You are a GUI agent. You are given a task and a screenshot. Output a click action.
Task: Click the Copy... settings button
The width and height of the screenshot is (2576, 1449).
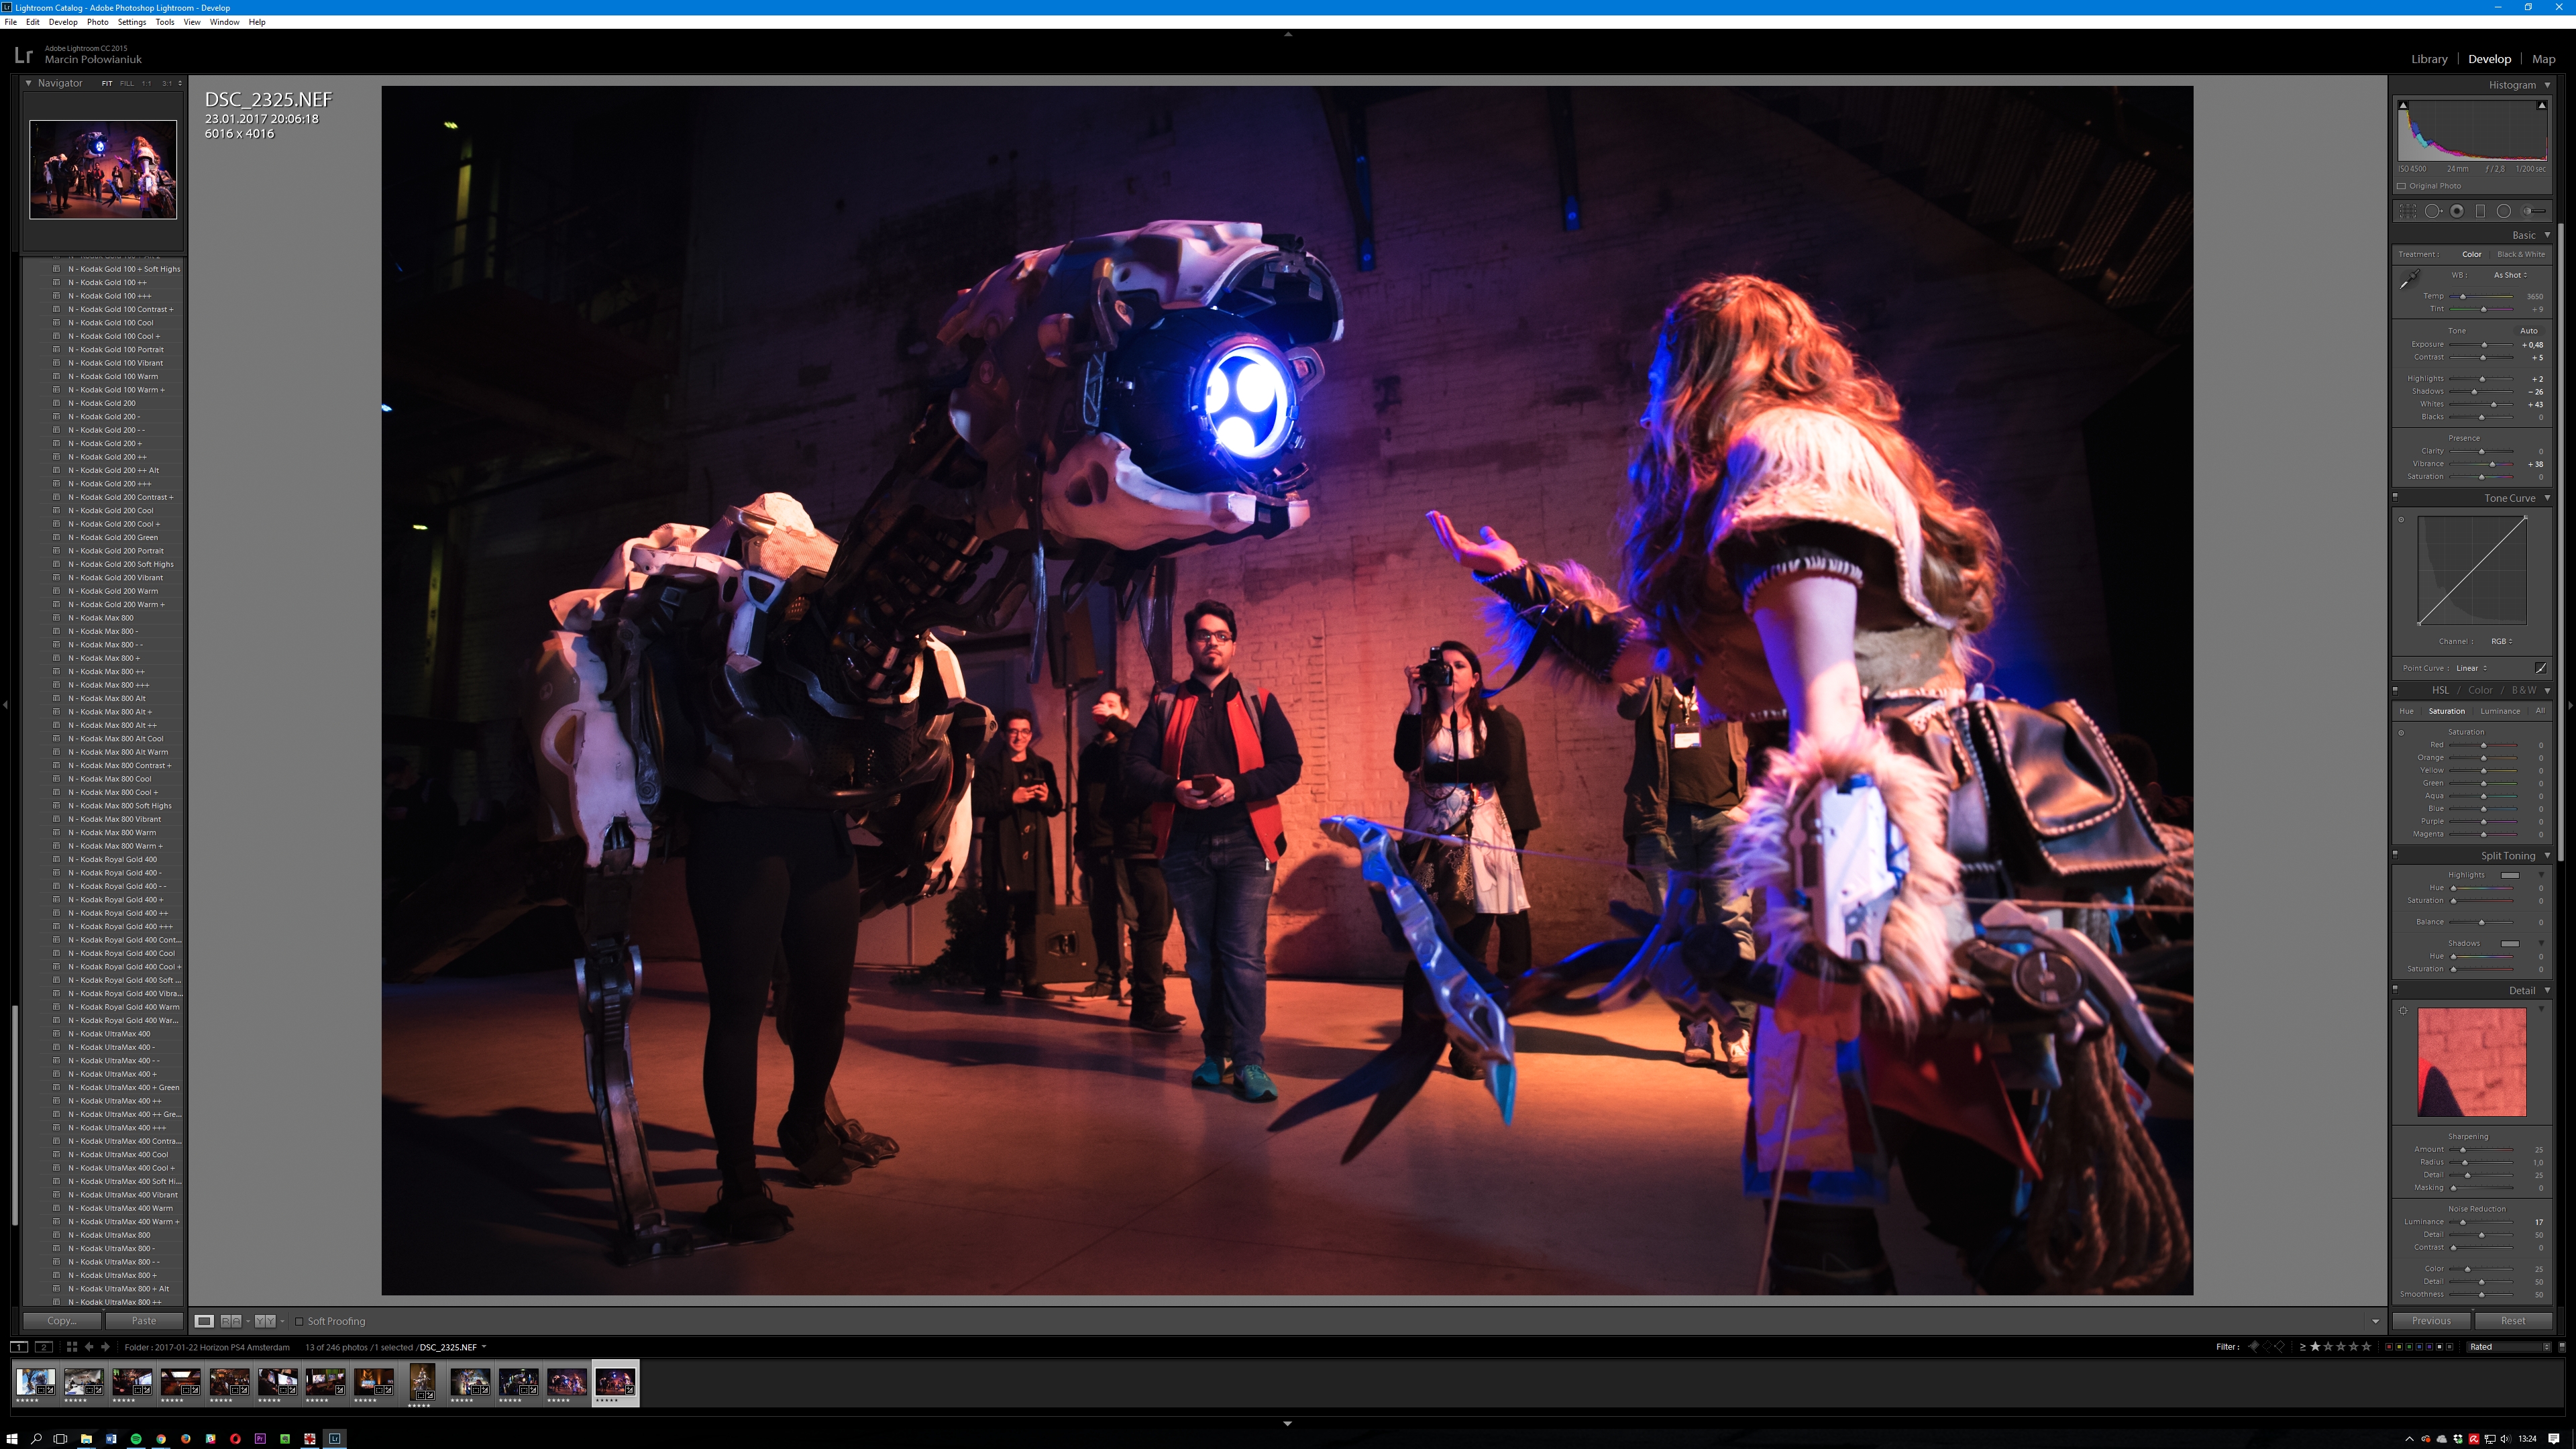tap(62, 1321)
